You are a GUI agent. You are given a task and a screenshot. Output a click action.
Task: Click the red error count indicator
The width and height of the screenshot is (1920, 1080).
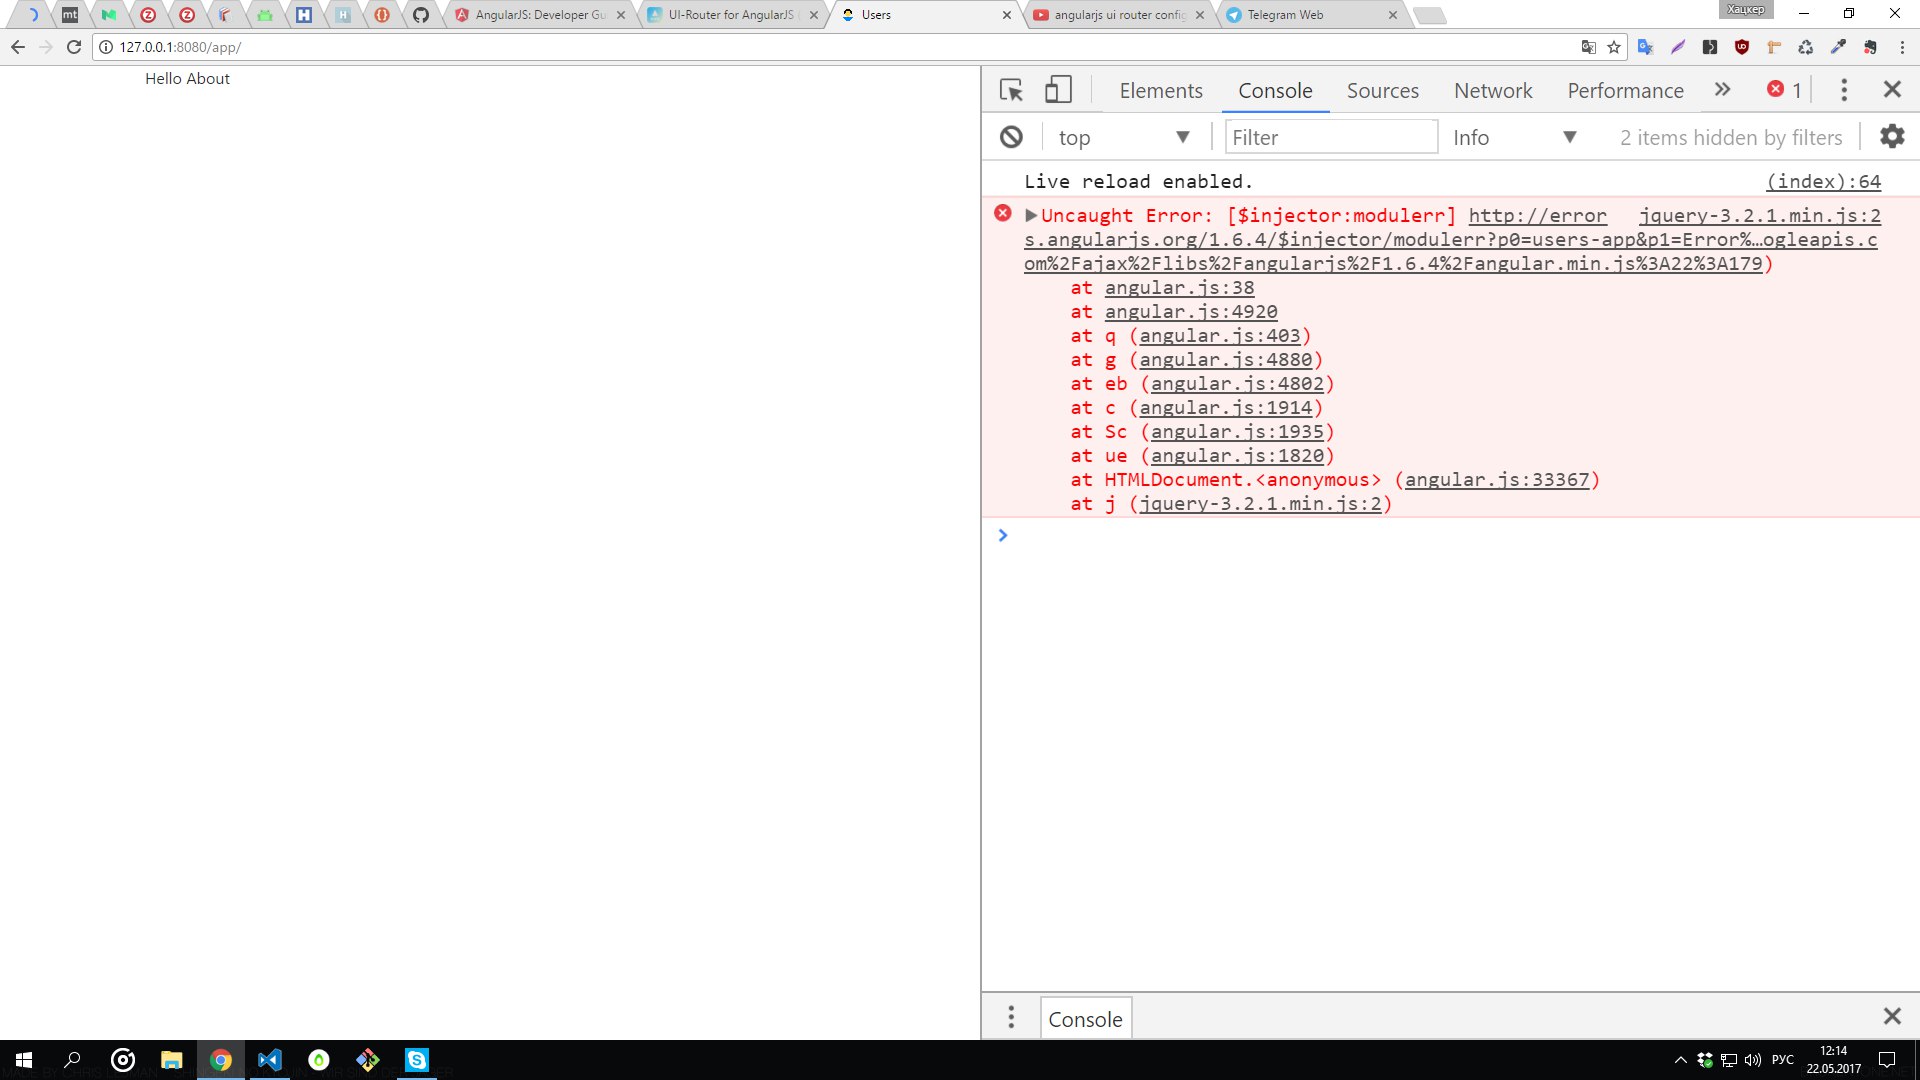[1784, 90]
